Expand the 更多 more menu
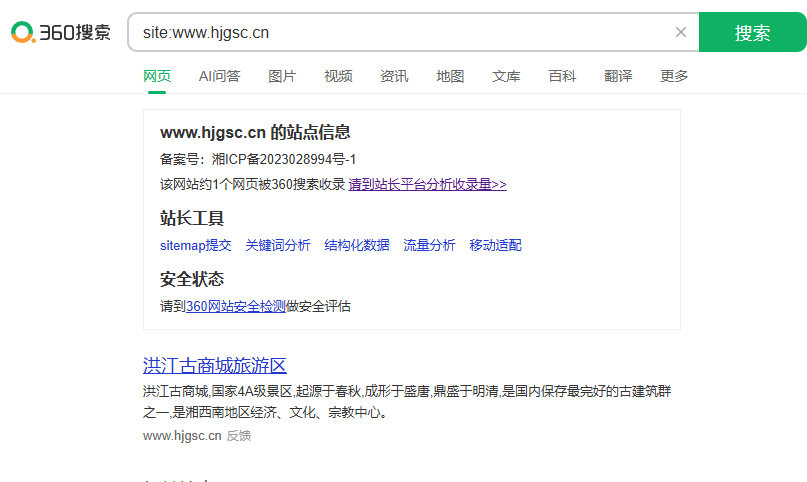807x482 pixels. [x=674, y=76]
